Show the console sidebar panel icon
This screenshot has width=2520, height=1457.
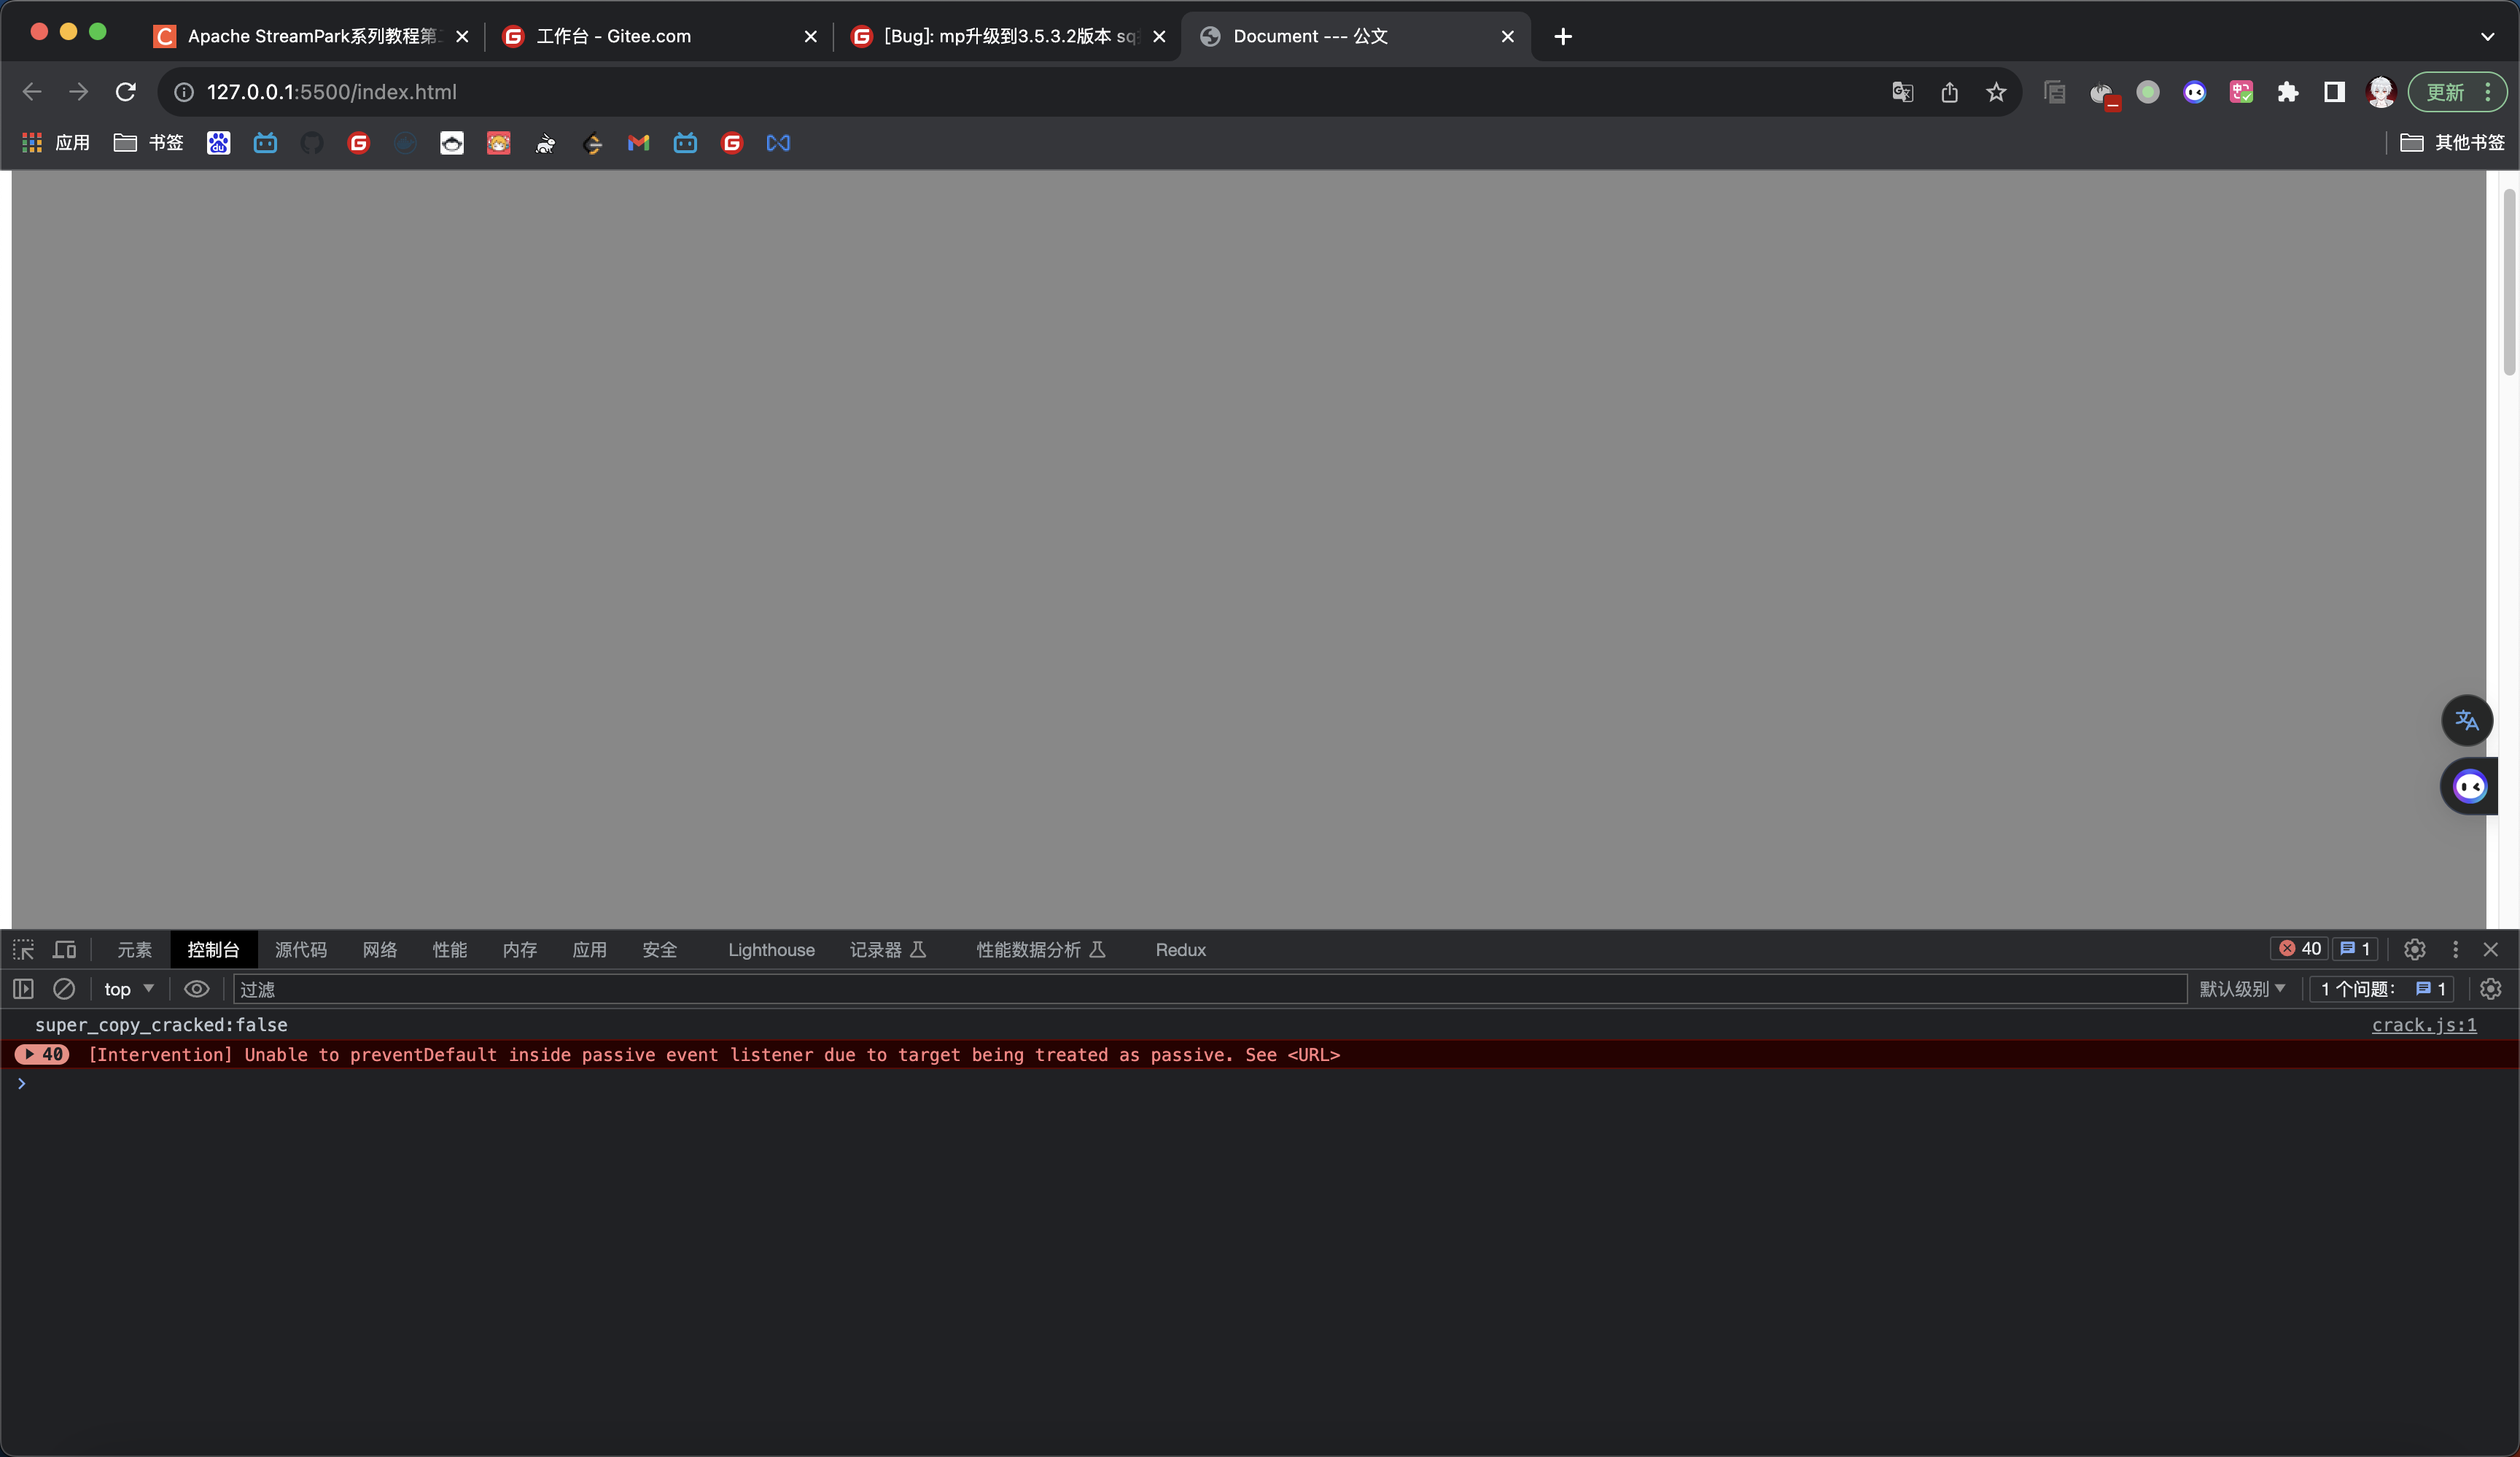23,989
